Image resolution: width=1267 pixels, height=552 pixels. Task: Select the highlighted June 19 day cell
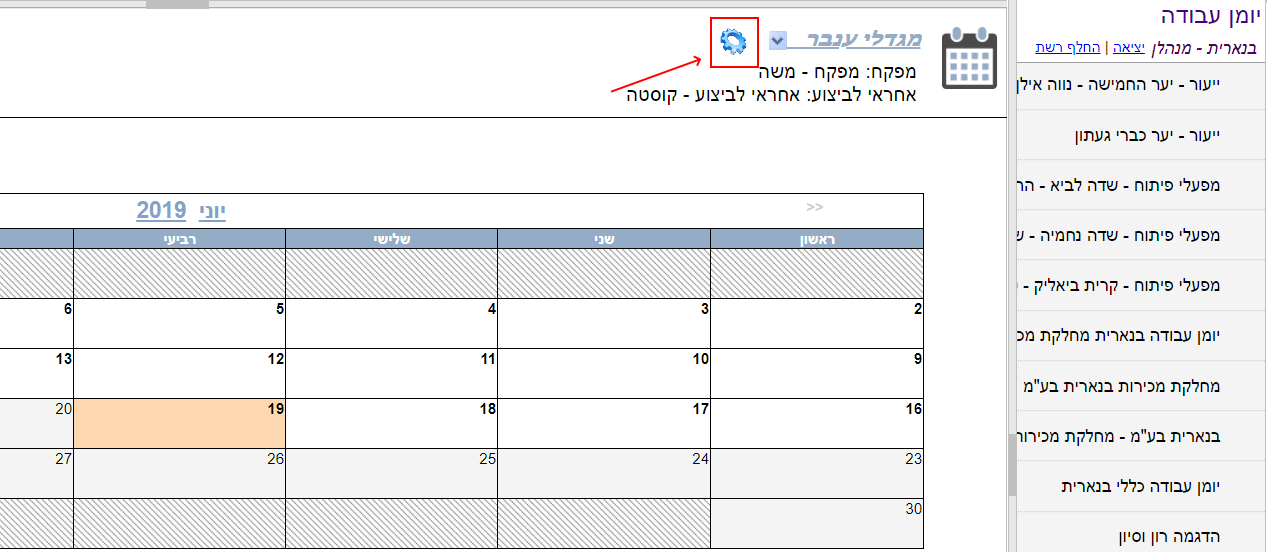(x=180, y=423)
